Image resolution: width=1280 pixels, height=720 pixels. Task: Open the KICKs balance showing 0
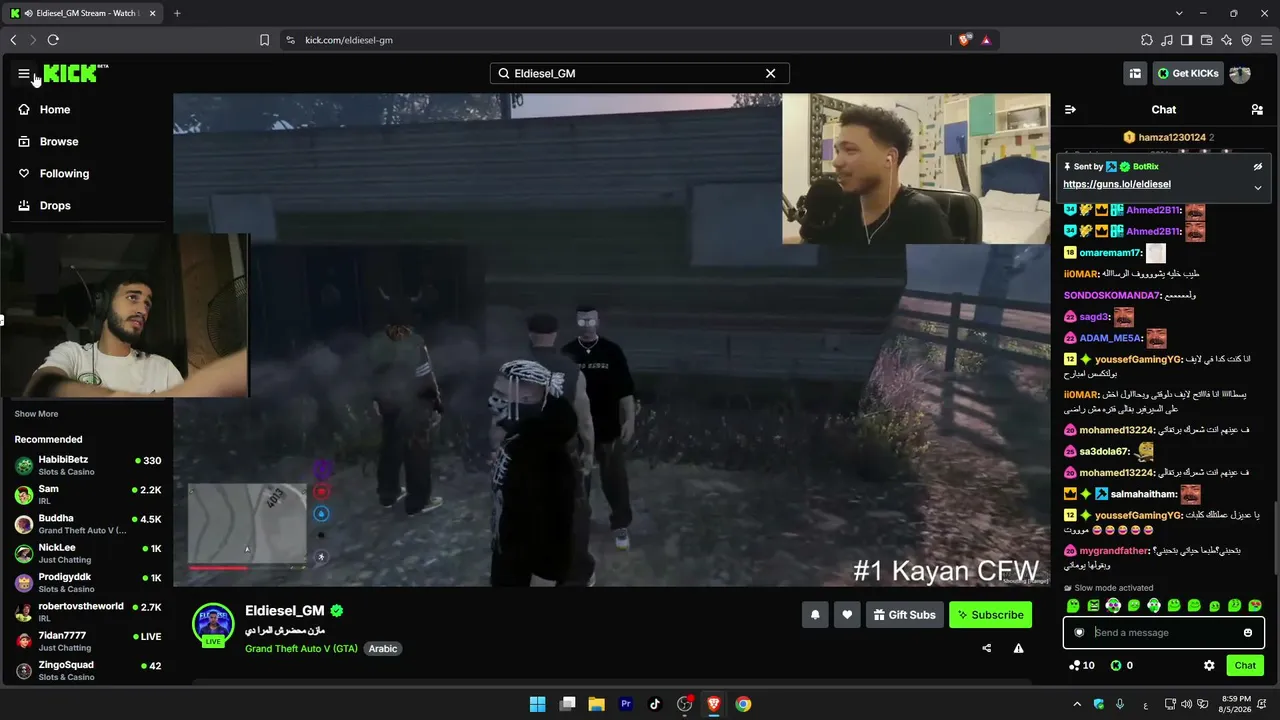pos(1121,665)
